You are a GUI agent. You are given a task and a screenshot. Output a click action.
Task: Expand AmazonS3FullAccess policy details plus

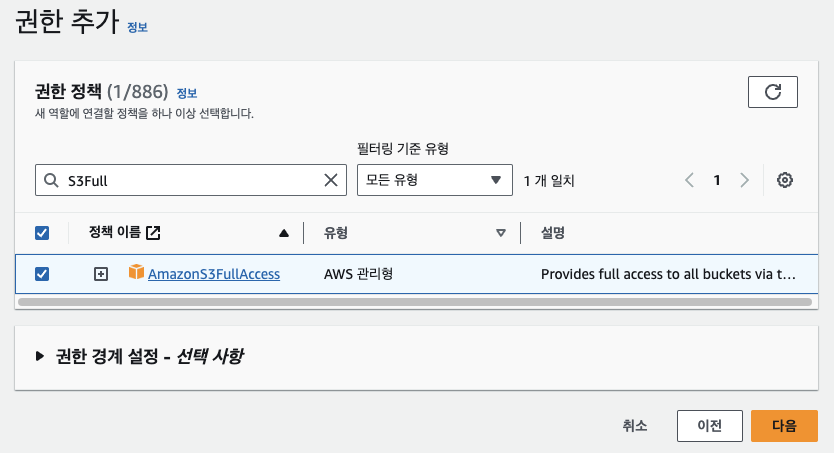click(101, 274)
